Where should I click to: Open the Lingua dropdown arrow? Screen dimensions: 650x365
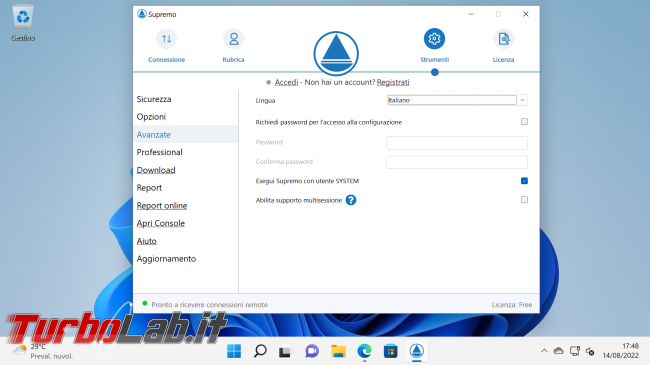coord(522,100)
